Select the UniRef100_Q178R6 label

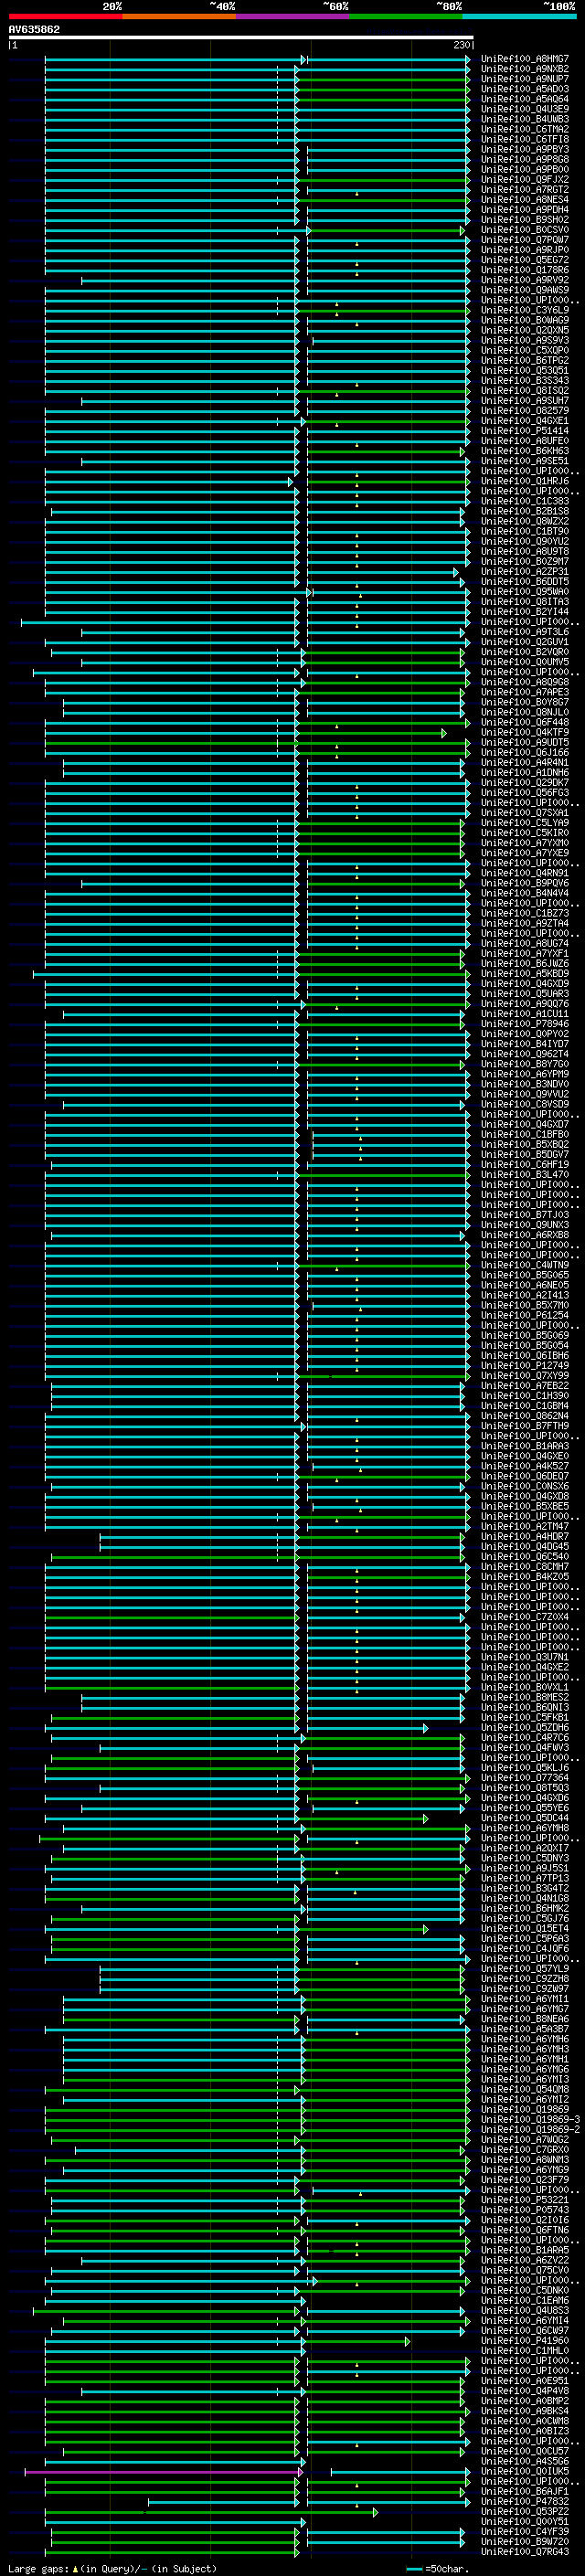[525, 270]
